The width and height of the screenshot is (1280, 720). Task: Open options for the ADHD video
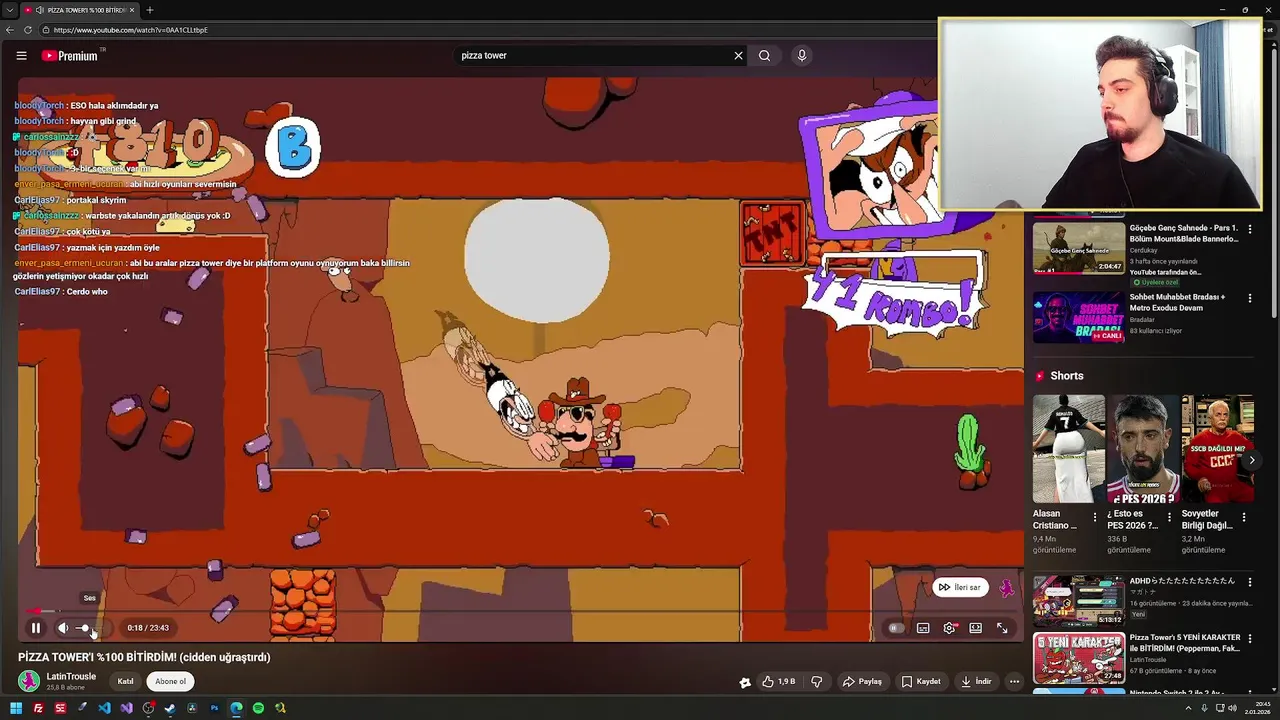click(x=1249, y=581)
